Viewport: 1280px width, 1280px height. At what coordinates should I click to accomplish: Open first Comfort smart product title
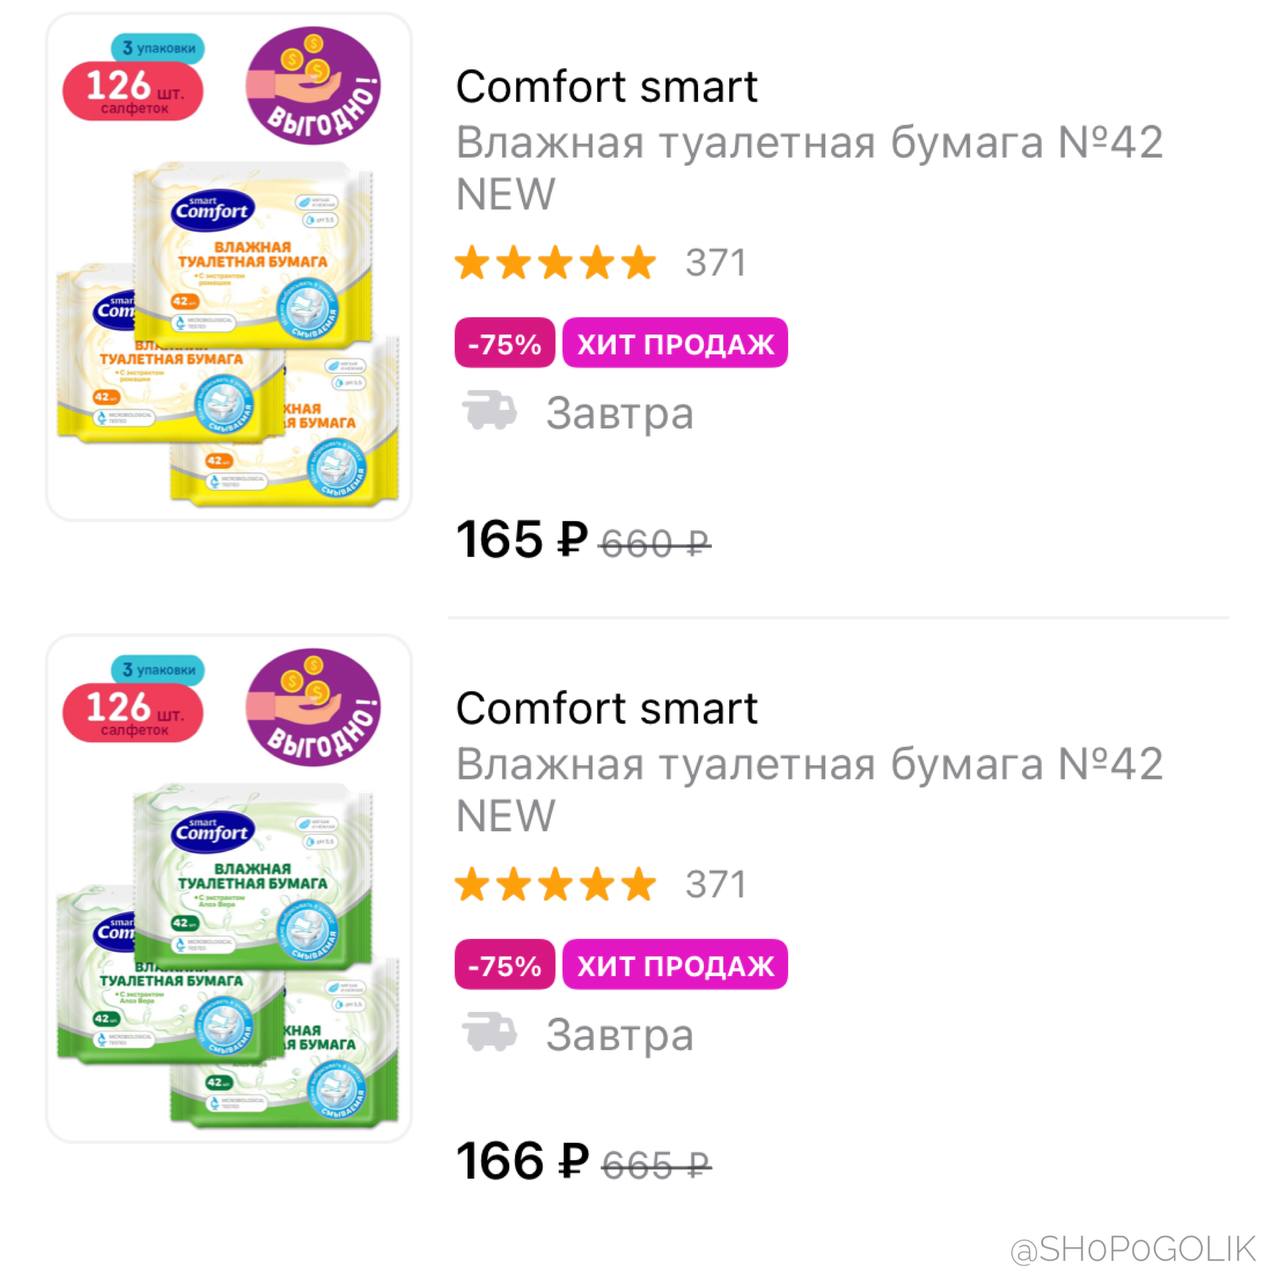[x=607, y=87]
